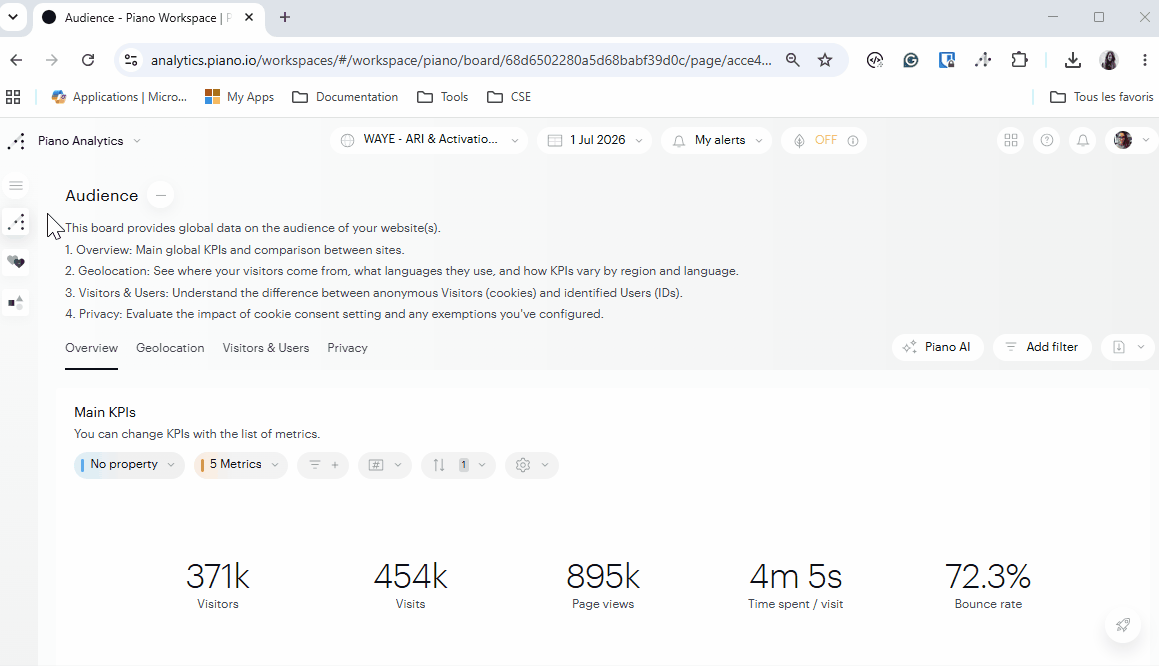Switch to the Privacy tab

(347, 348)
